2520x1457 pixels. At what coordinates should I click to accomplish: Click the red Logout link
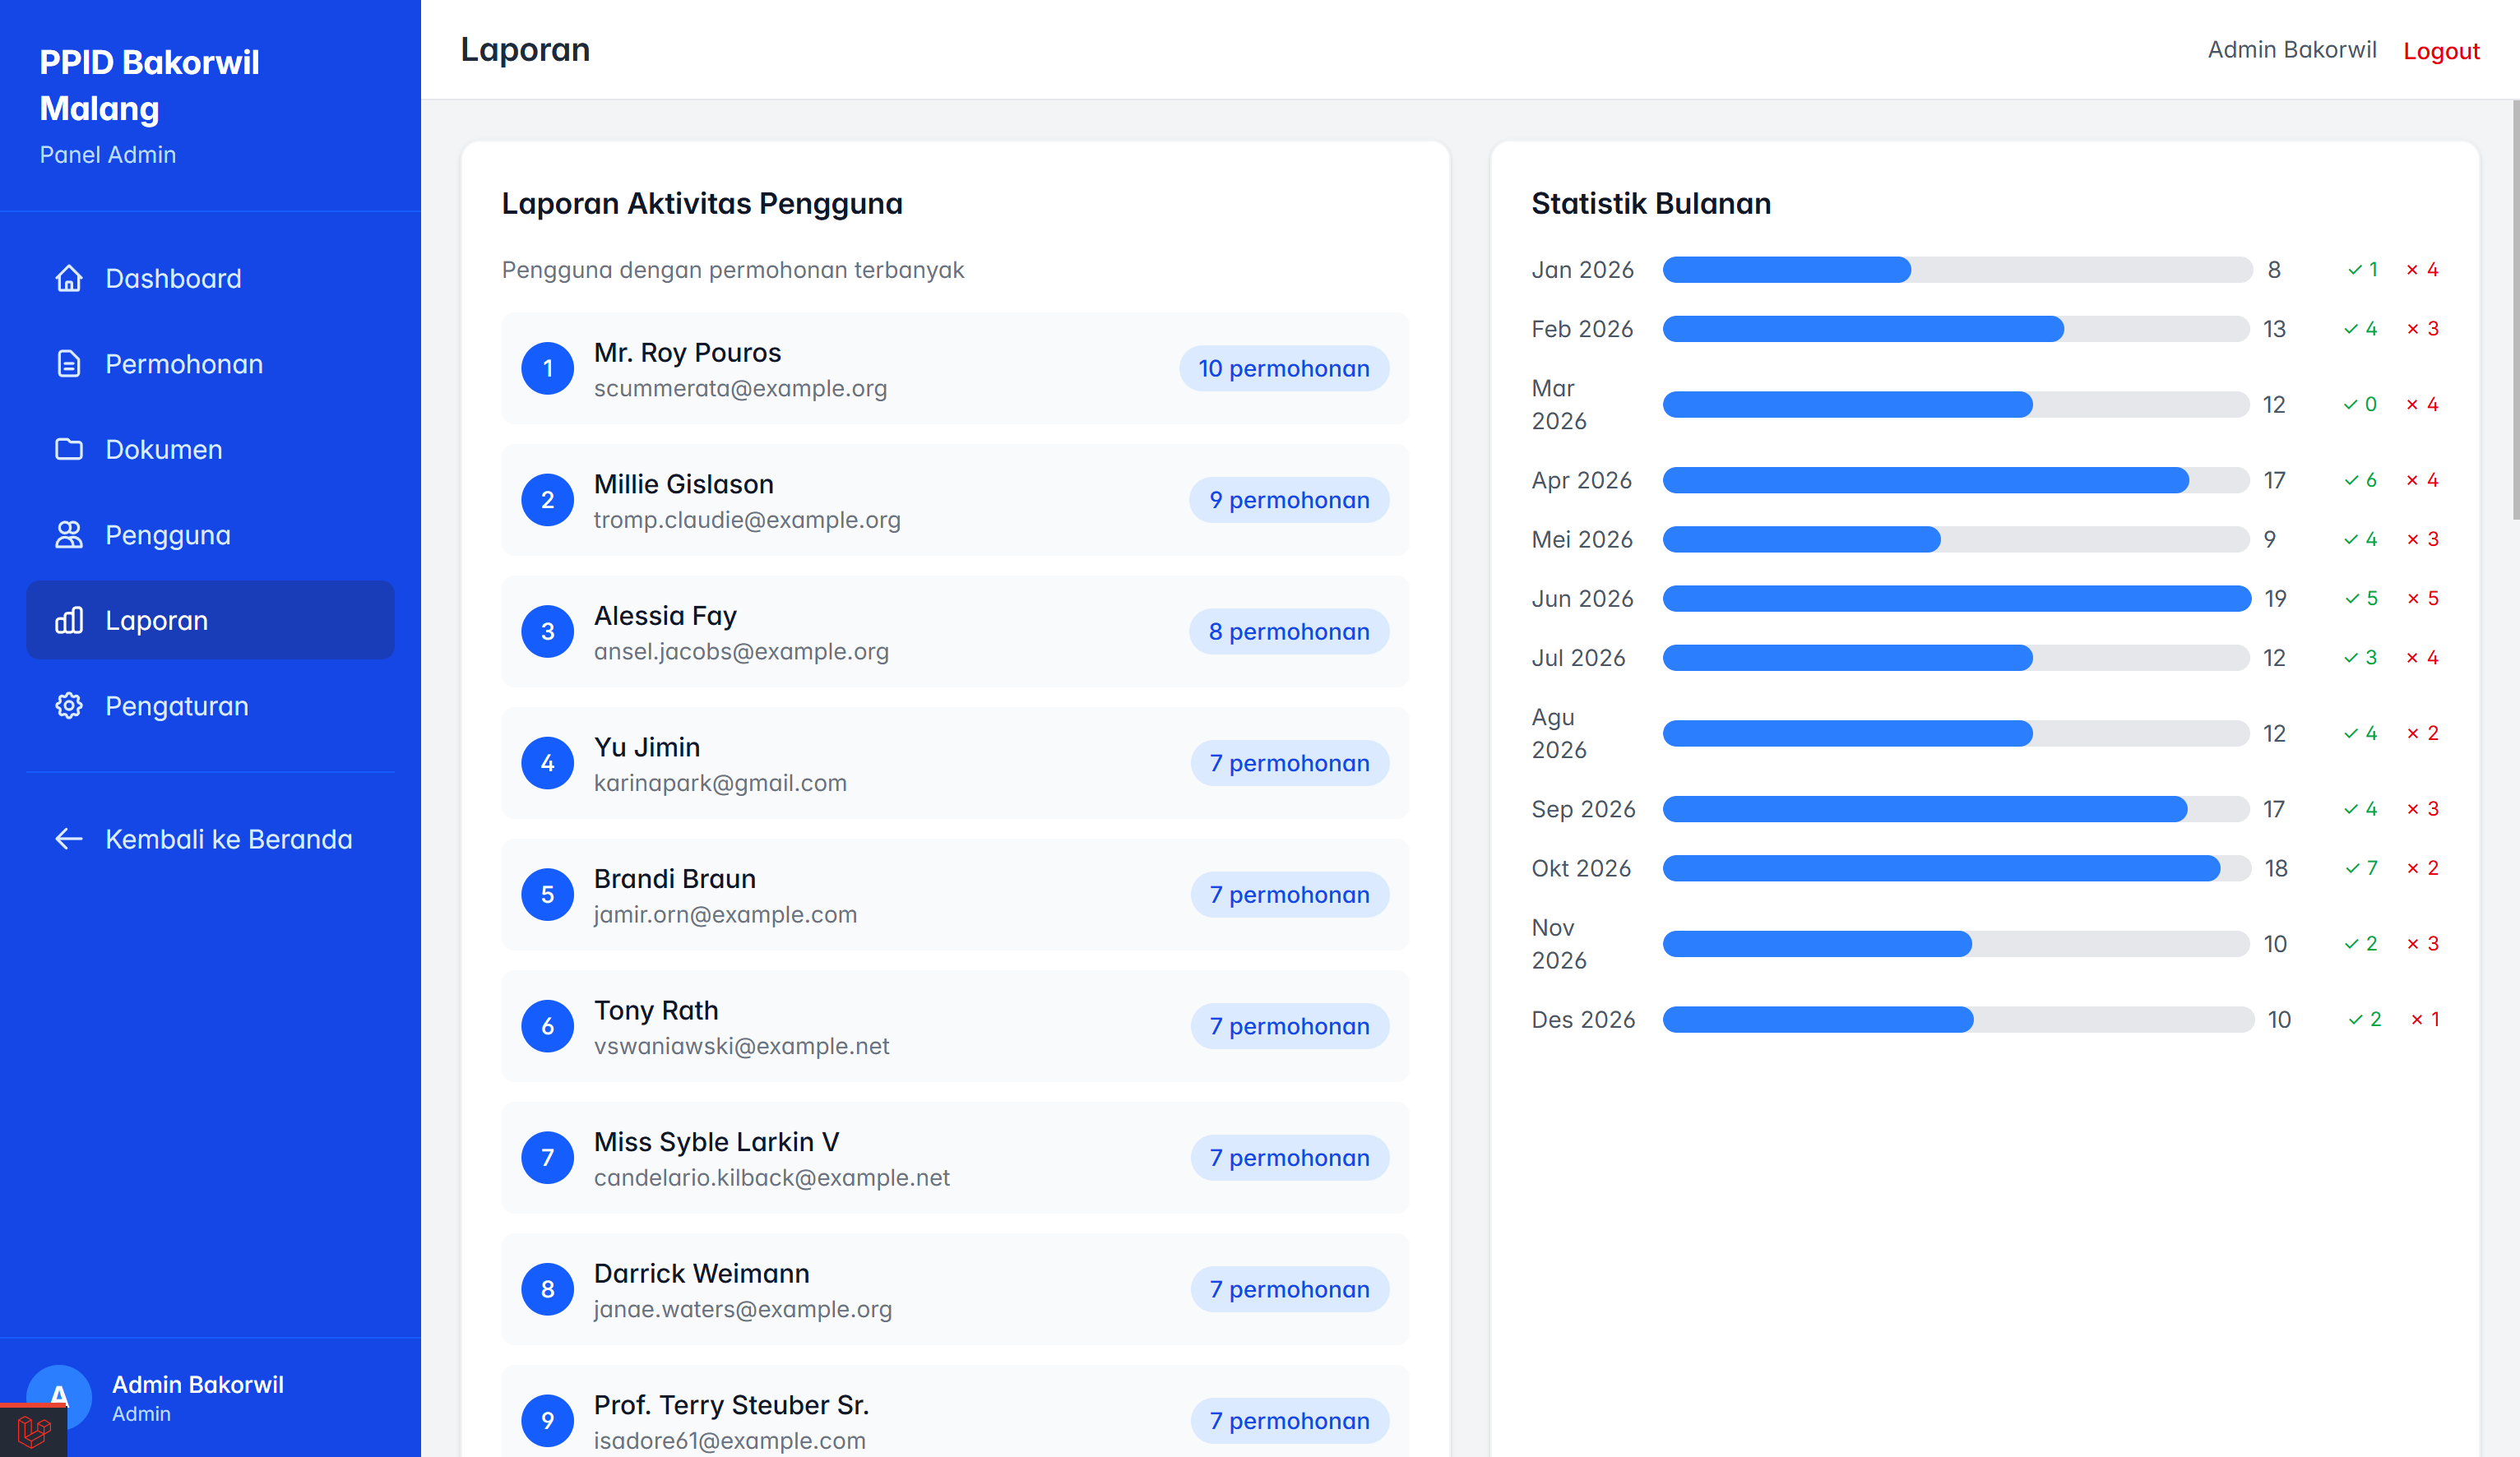click(2441, 50)
